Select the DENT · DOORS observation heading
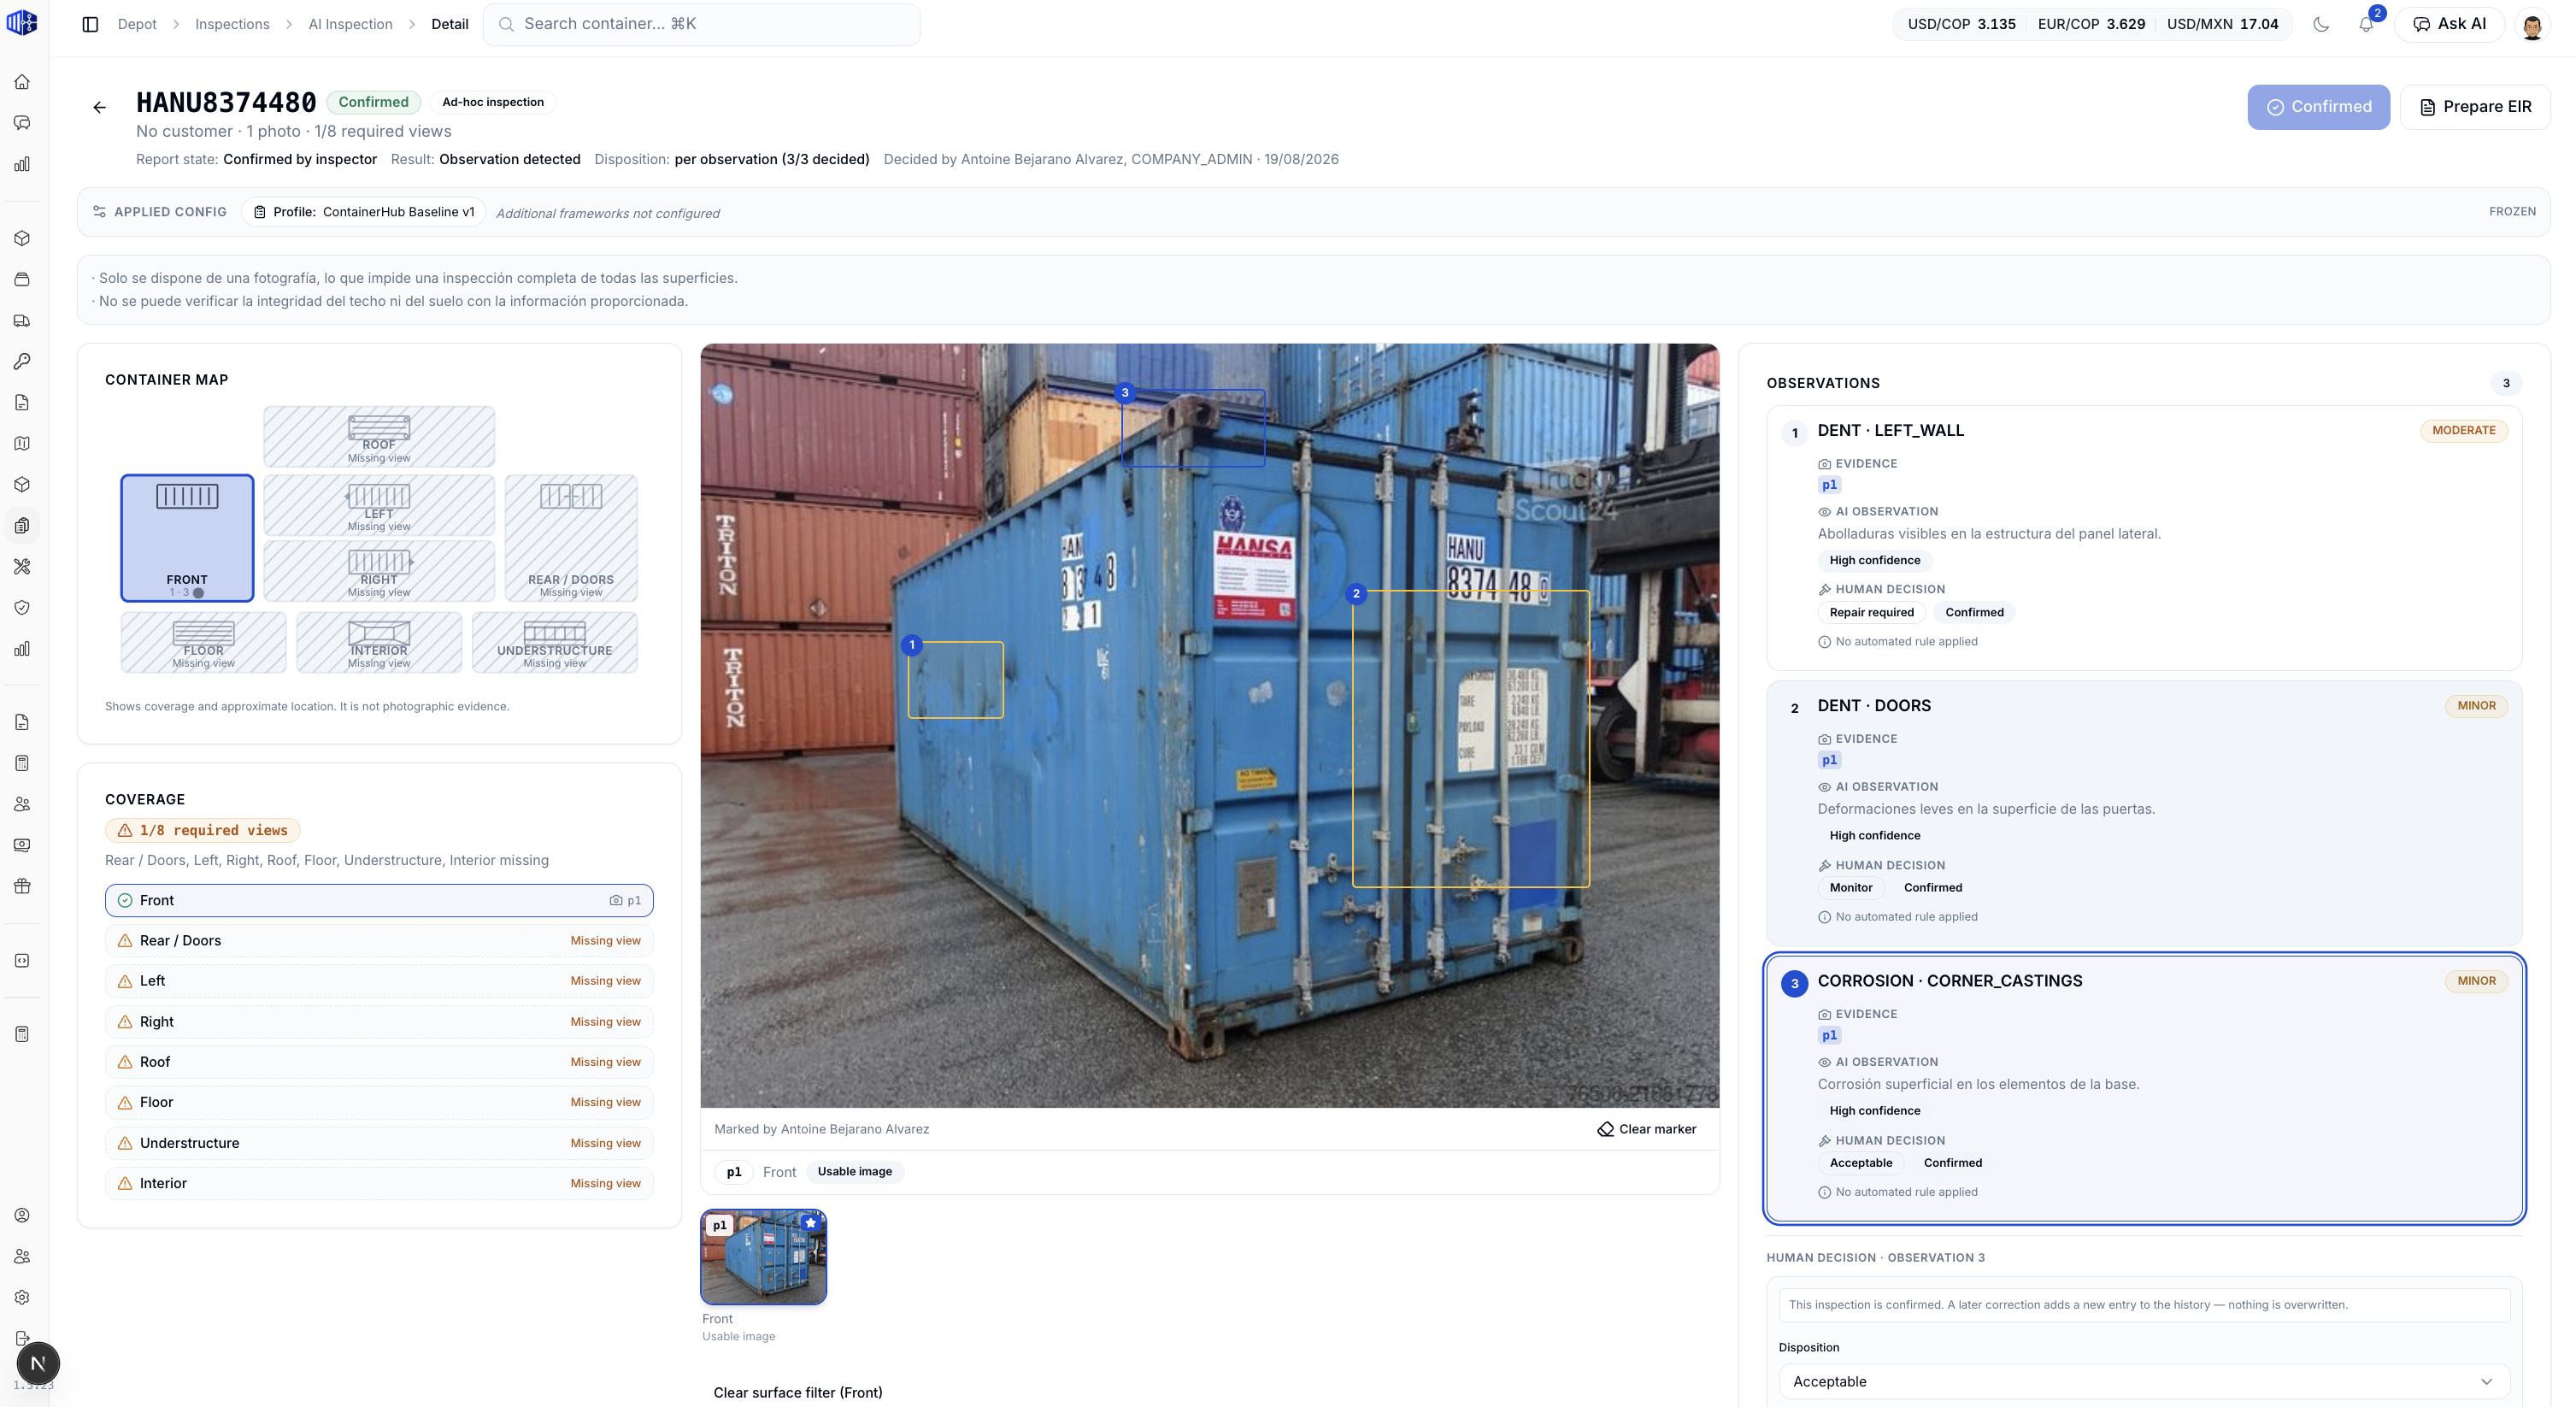Viewport: 2576px width, 1407px height. click(1874, 706)
